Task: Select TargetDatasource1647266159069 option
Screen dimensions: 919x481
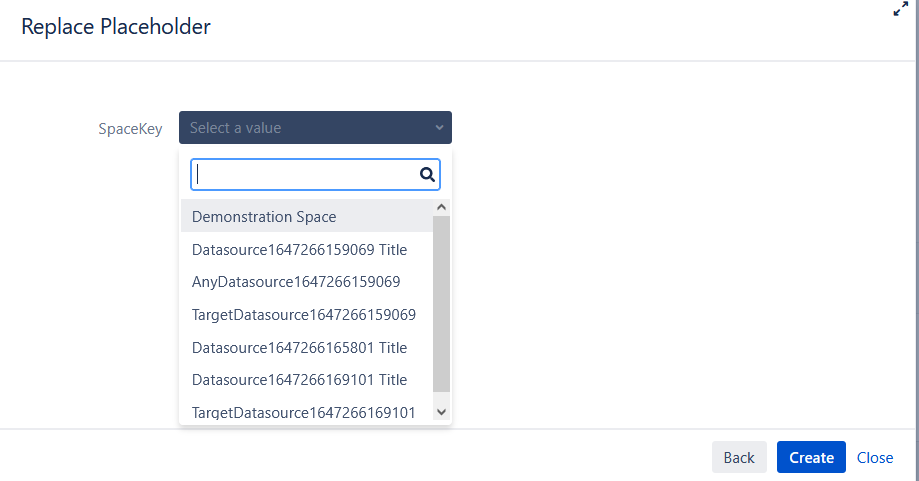Action: (x=303, y=314)
